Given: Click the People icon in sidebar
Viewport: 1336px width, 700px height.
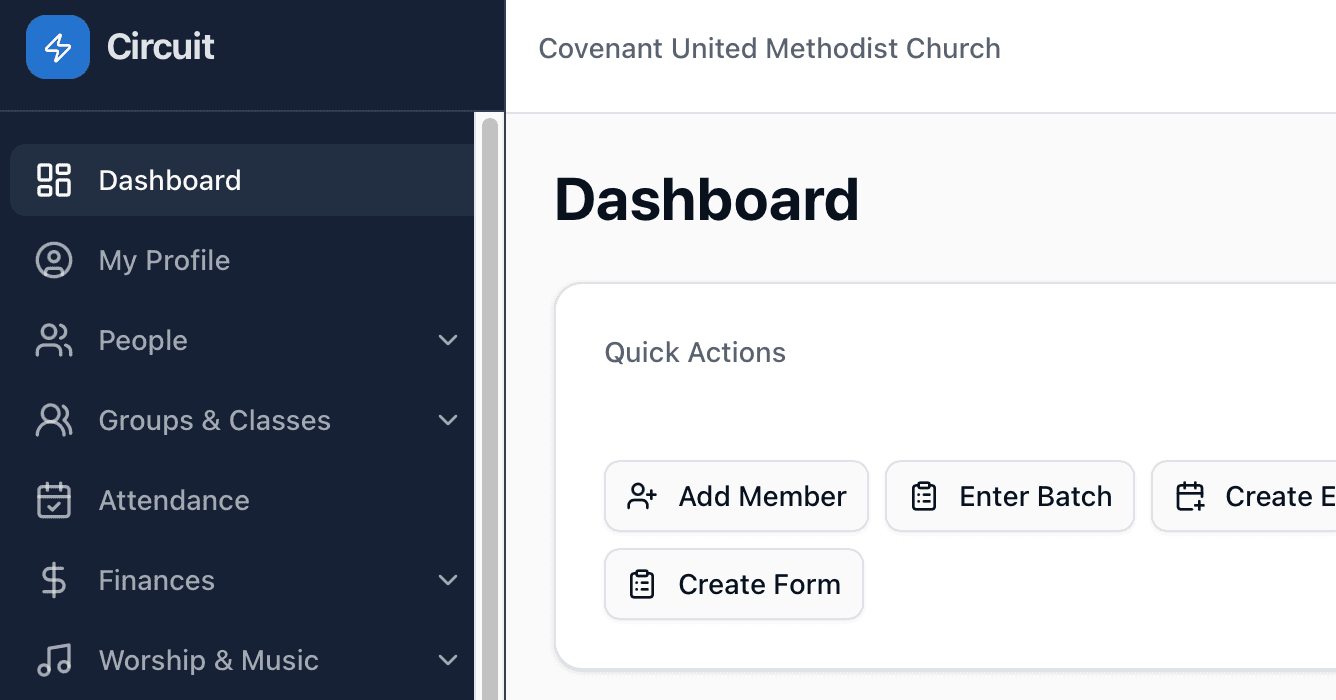Looking at the screenshot, I should point(53,340).
